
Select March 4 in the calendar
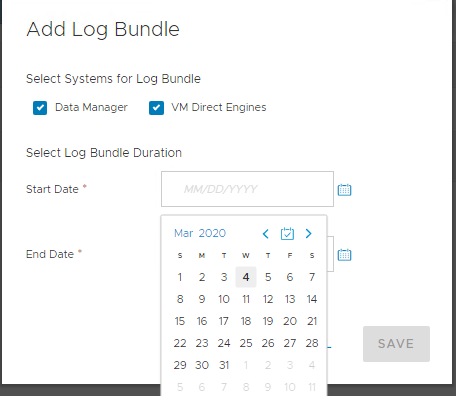point(246,277)
